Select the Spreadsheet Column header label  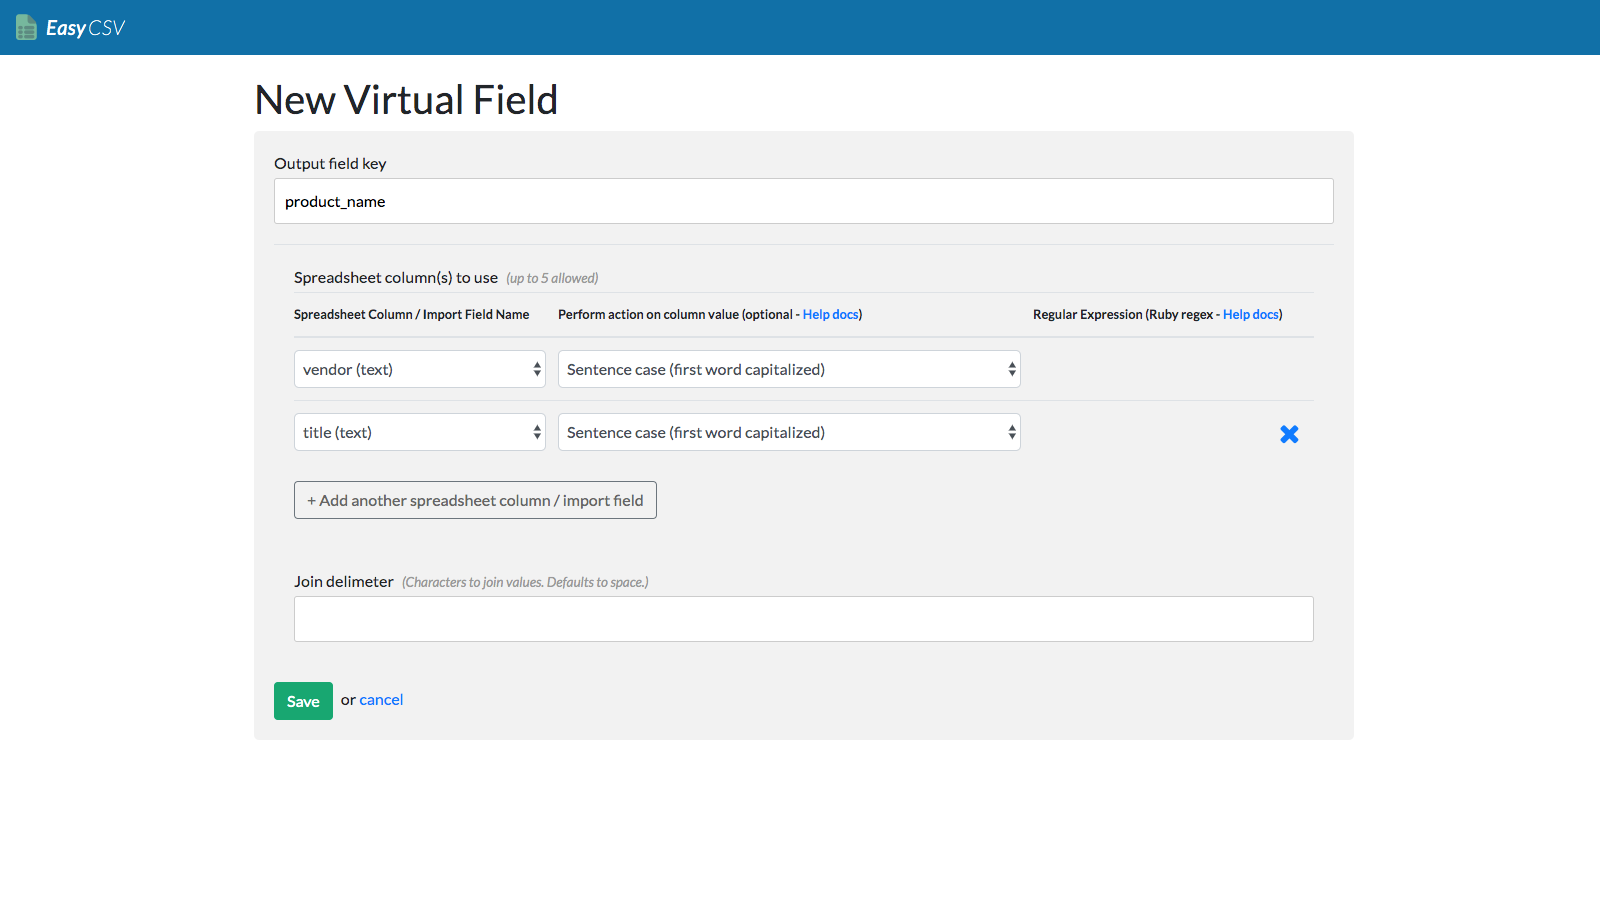pos(412,314)
